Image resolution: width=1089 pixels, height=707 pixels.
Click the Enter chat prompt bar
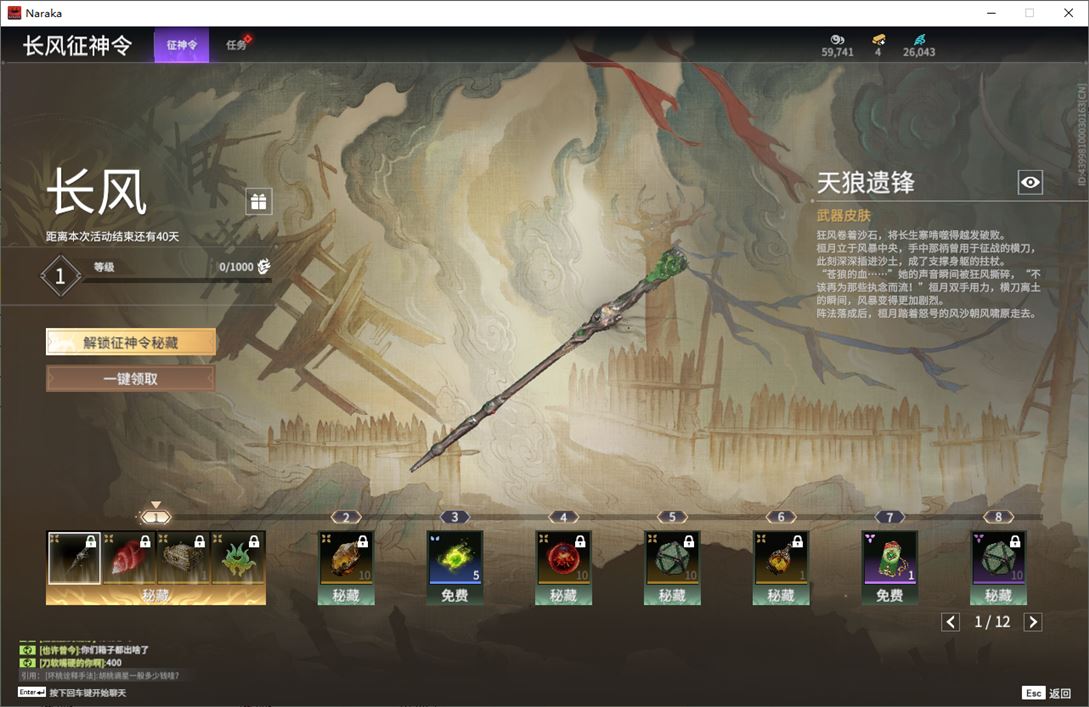(72, 692)
